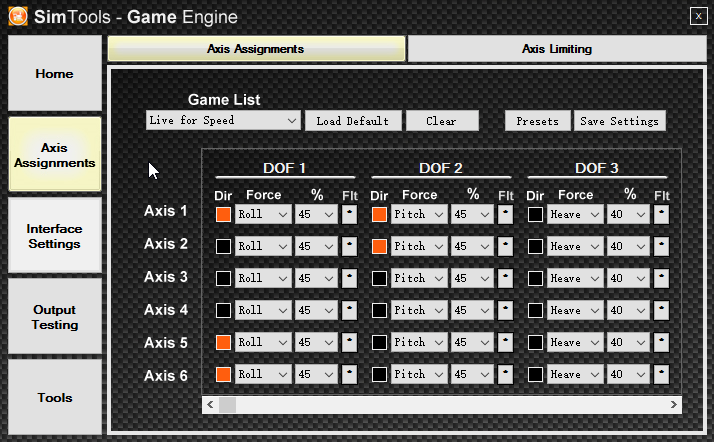Open Axis 2 DOF 2 Force dropdown (Pitch)
The image size is (714, 442).
click(419, 246)
